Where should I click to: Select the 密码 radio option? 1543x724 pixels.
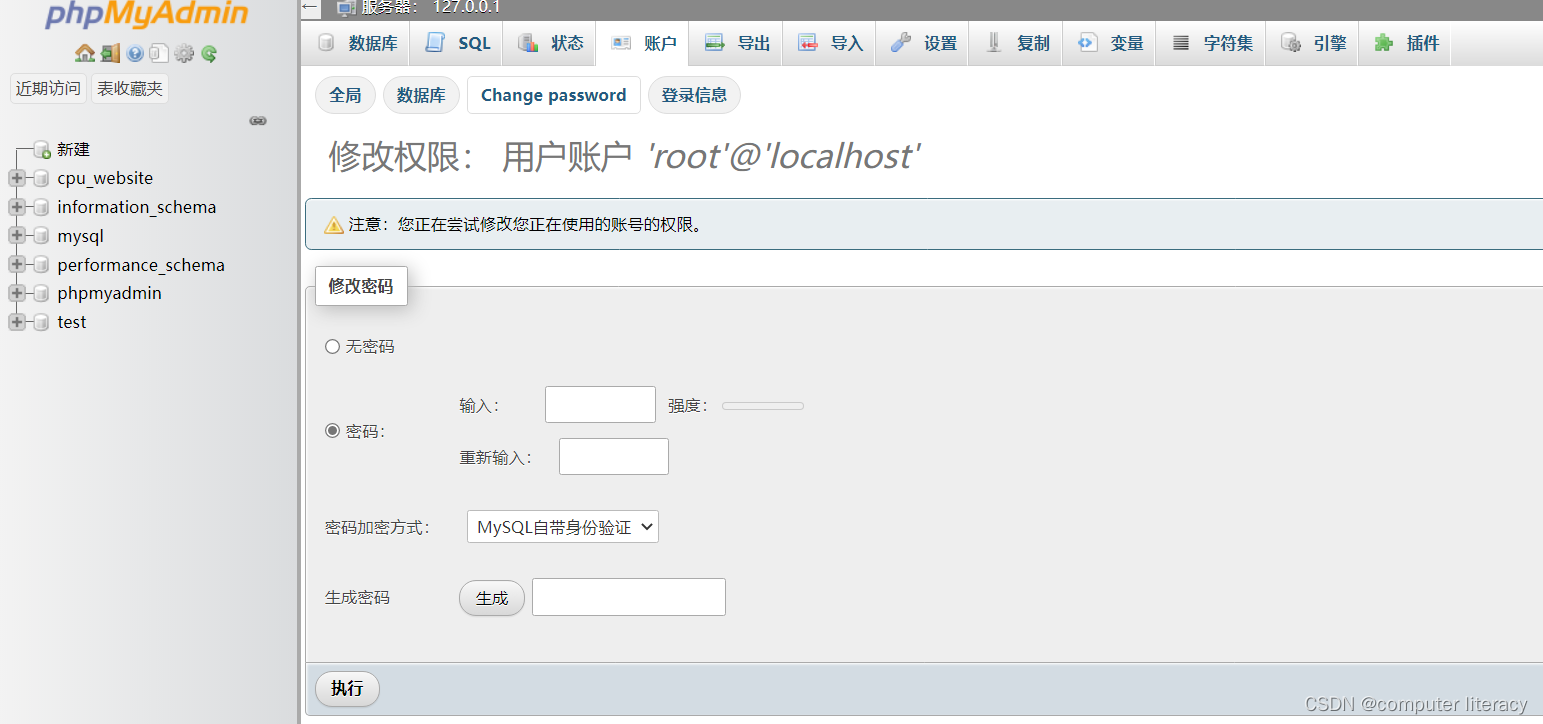(332, 430)
